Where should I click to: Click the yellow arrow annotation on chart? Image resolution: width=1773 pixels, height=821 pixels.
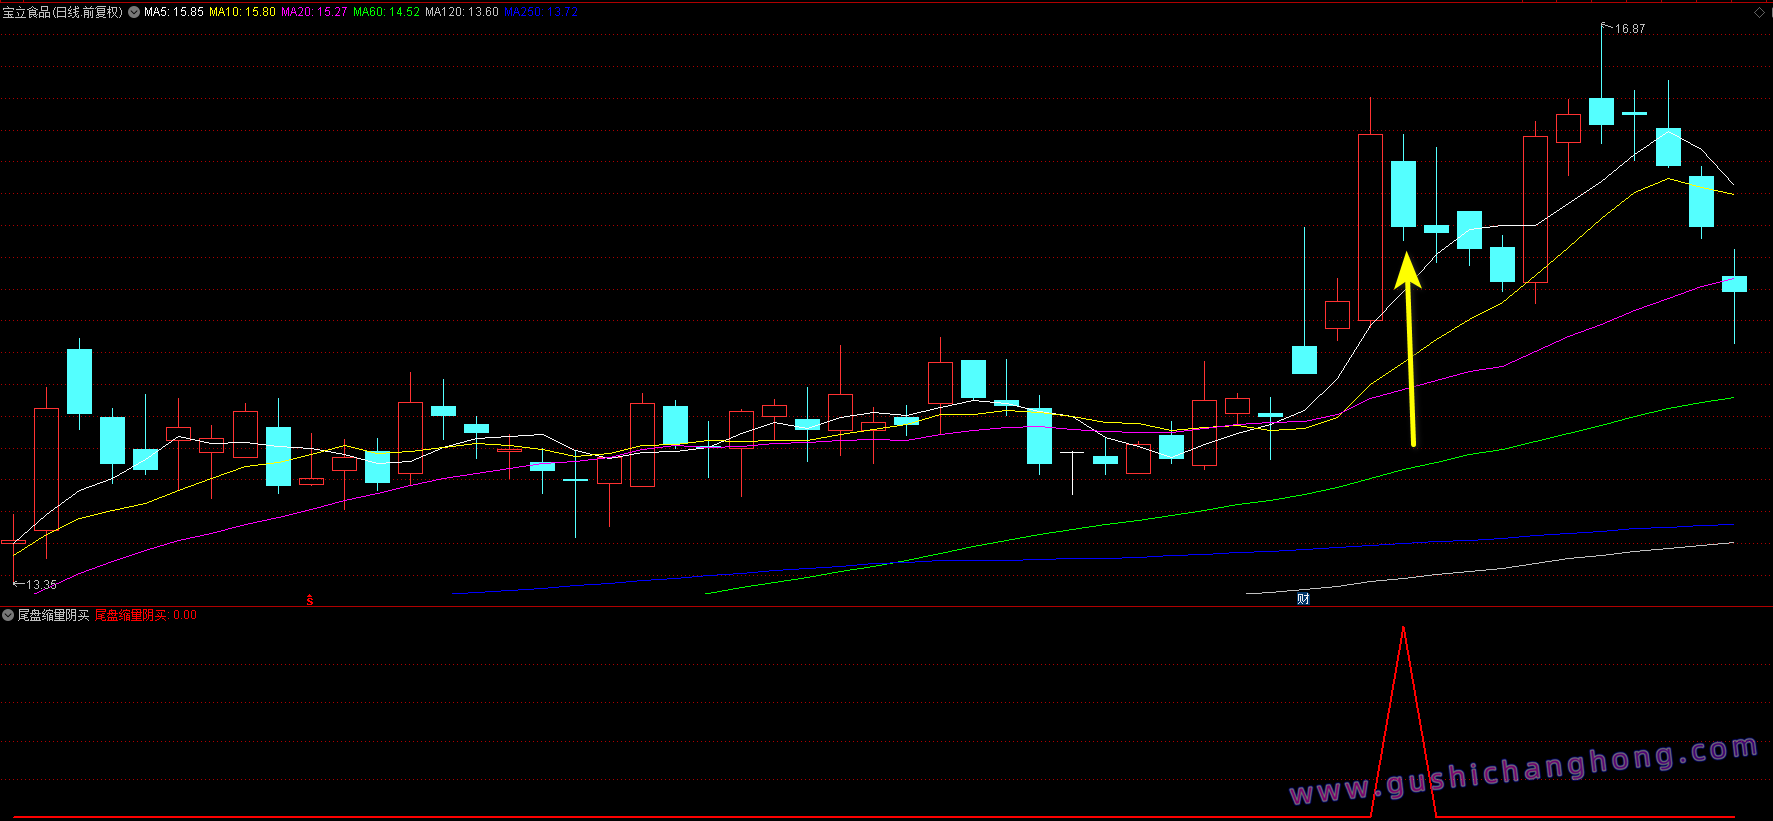tap(1410, 350)
